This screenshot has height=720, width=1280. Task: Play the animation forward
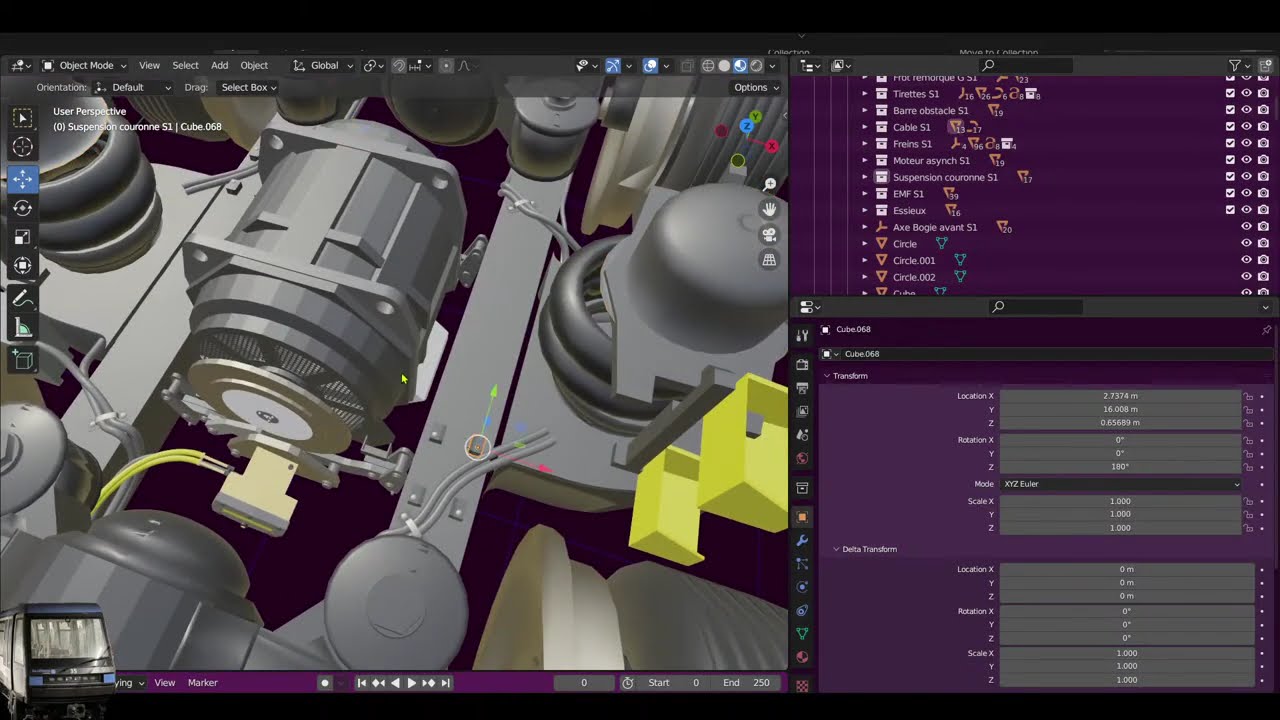pyautogui.click(x=411, y=683)
